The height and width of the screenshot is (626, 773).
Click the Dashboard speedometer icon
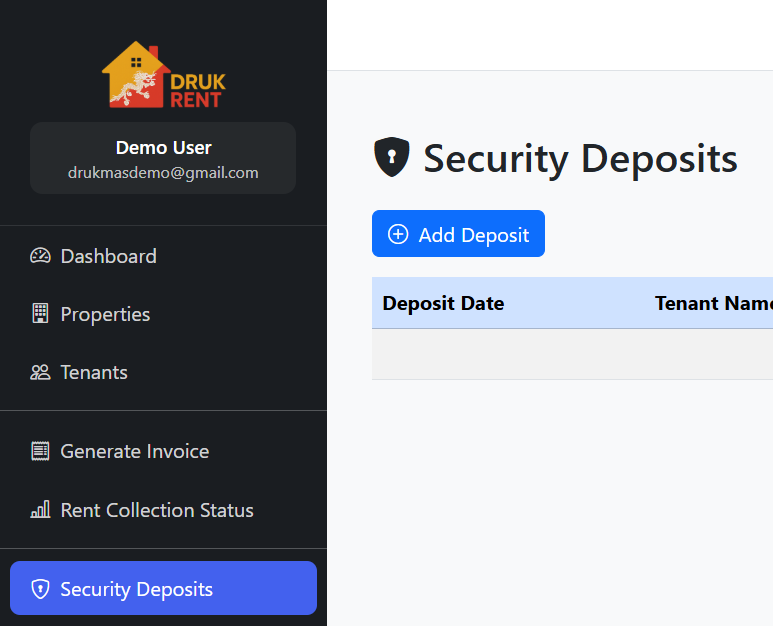(40, 256)
